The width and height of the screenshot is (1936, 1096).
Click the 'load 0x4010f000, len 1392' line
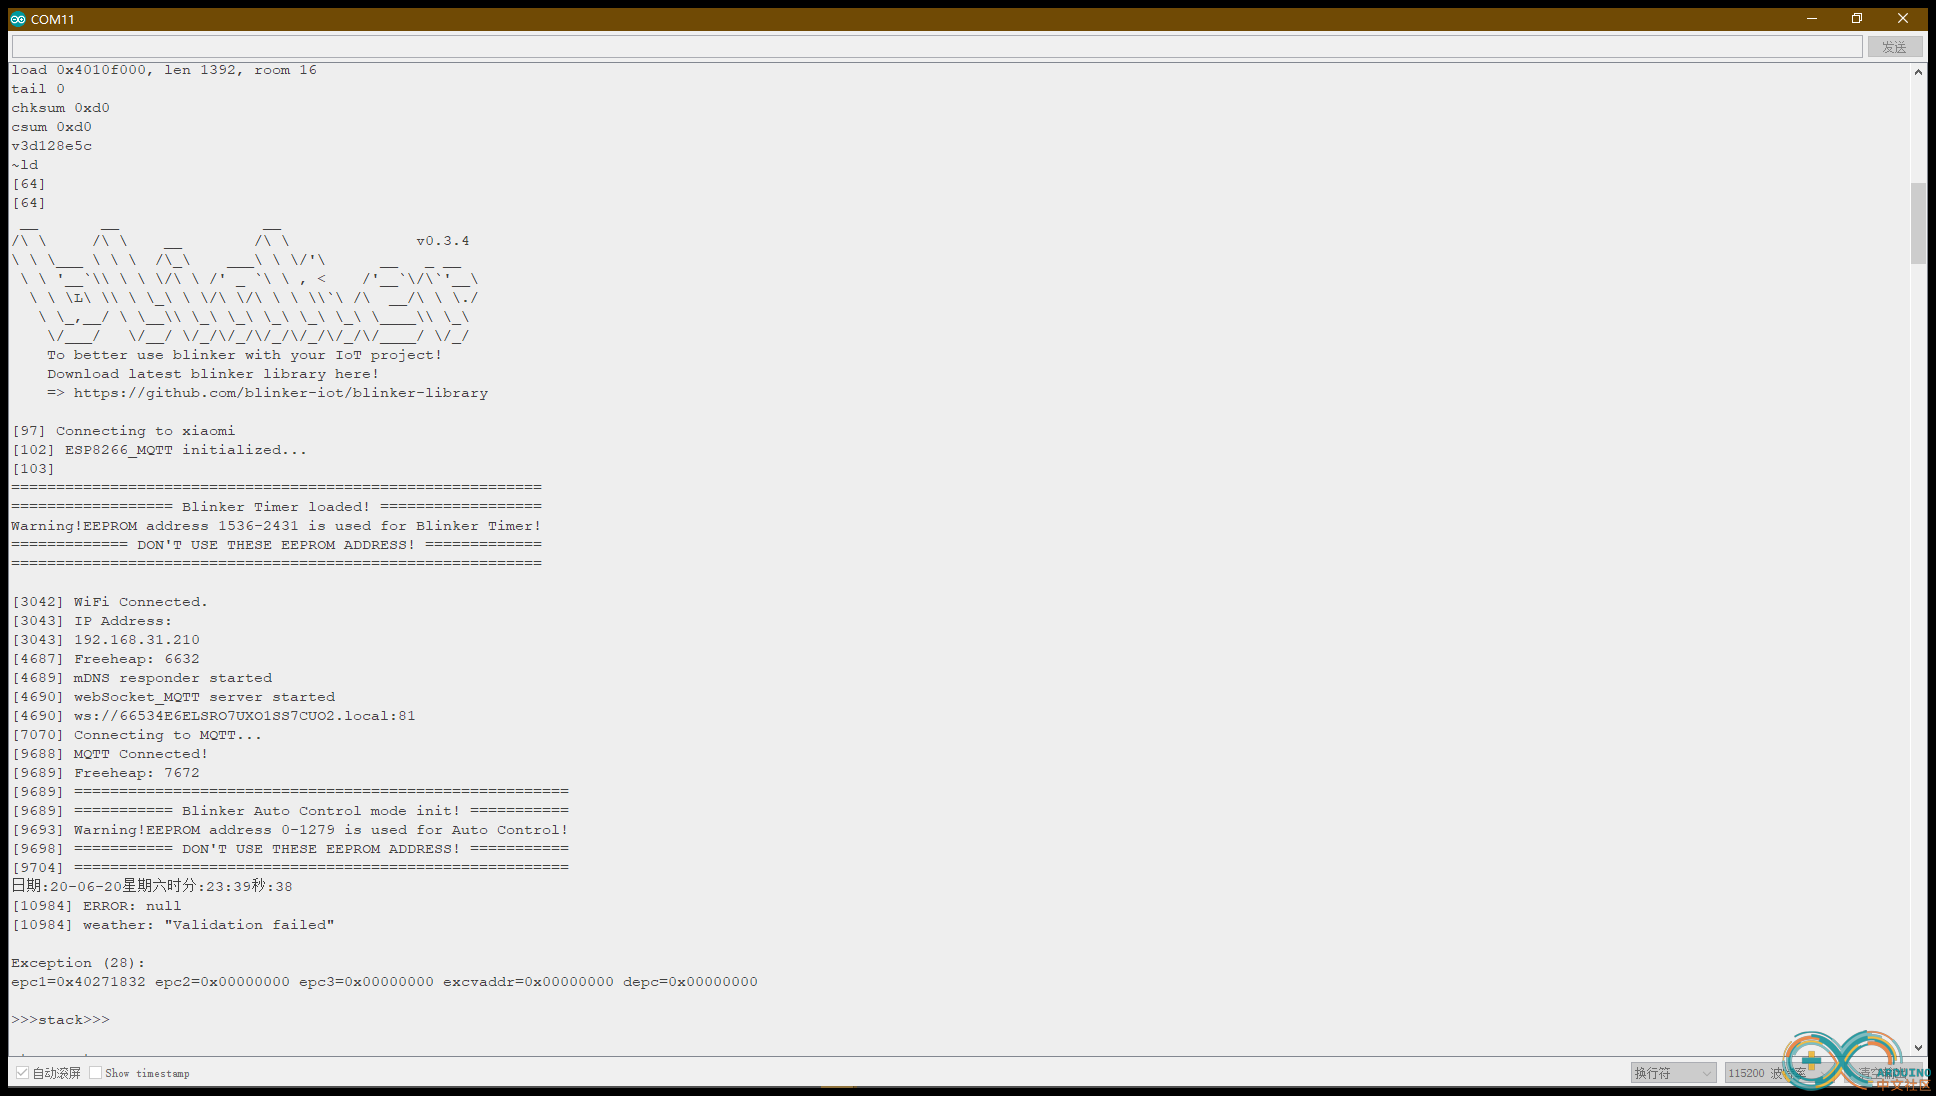click(x=164, y=70)
